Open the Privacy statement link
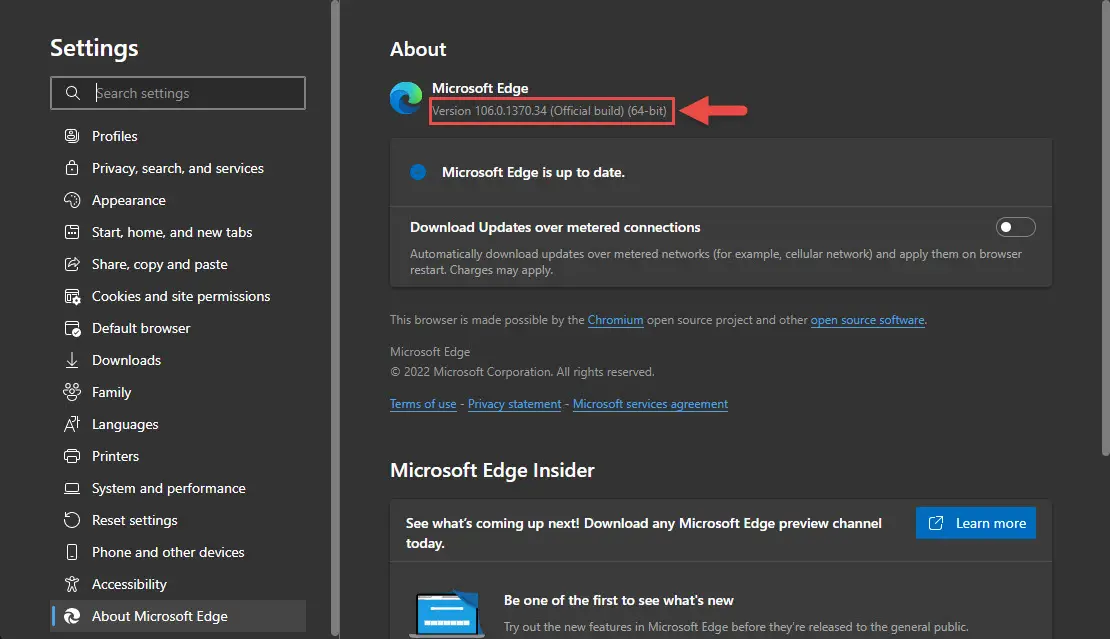 point(514,404)
